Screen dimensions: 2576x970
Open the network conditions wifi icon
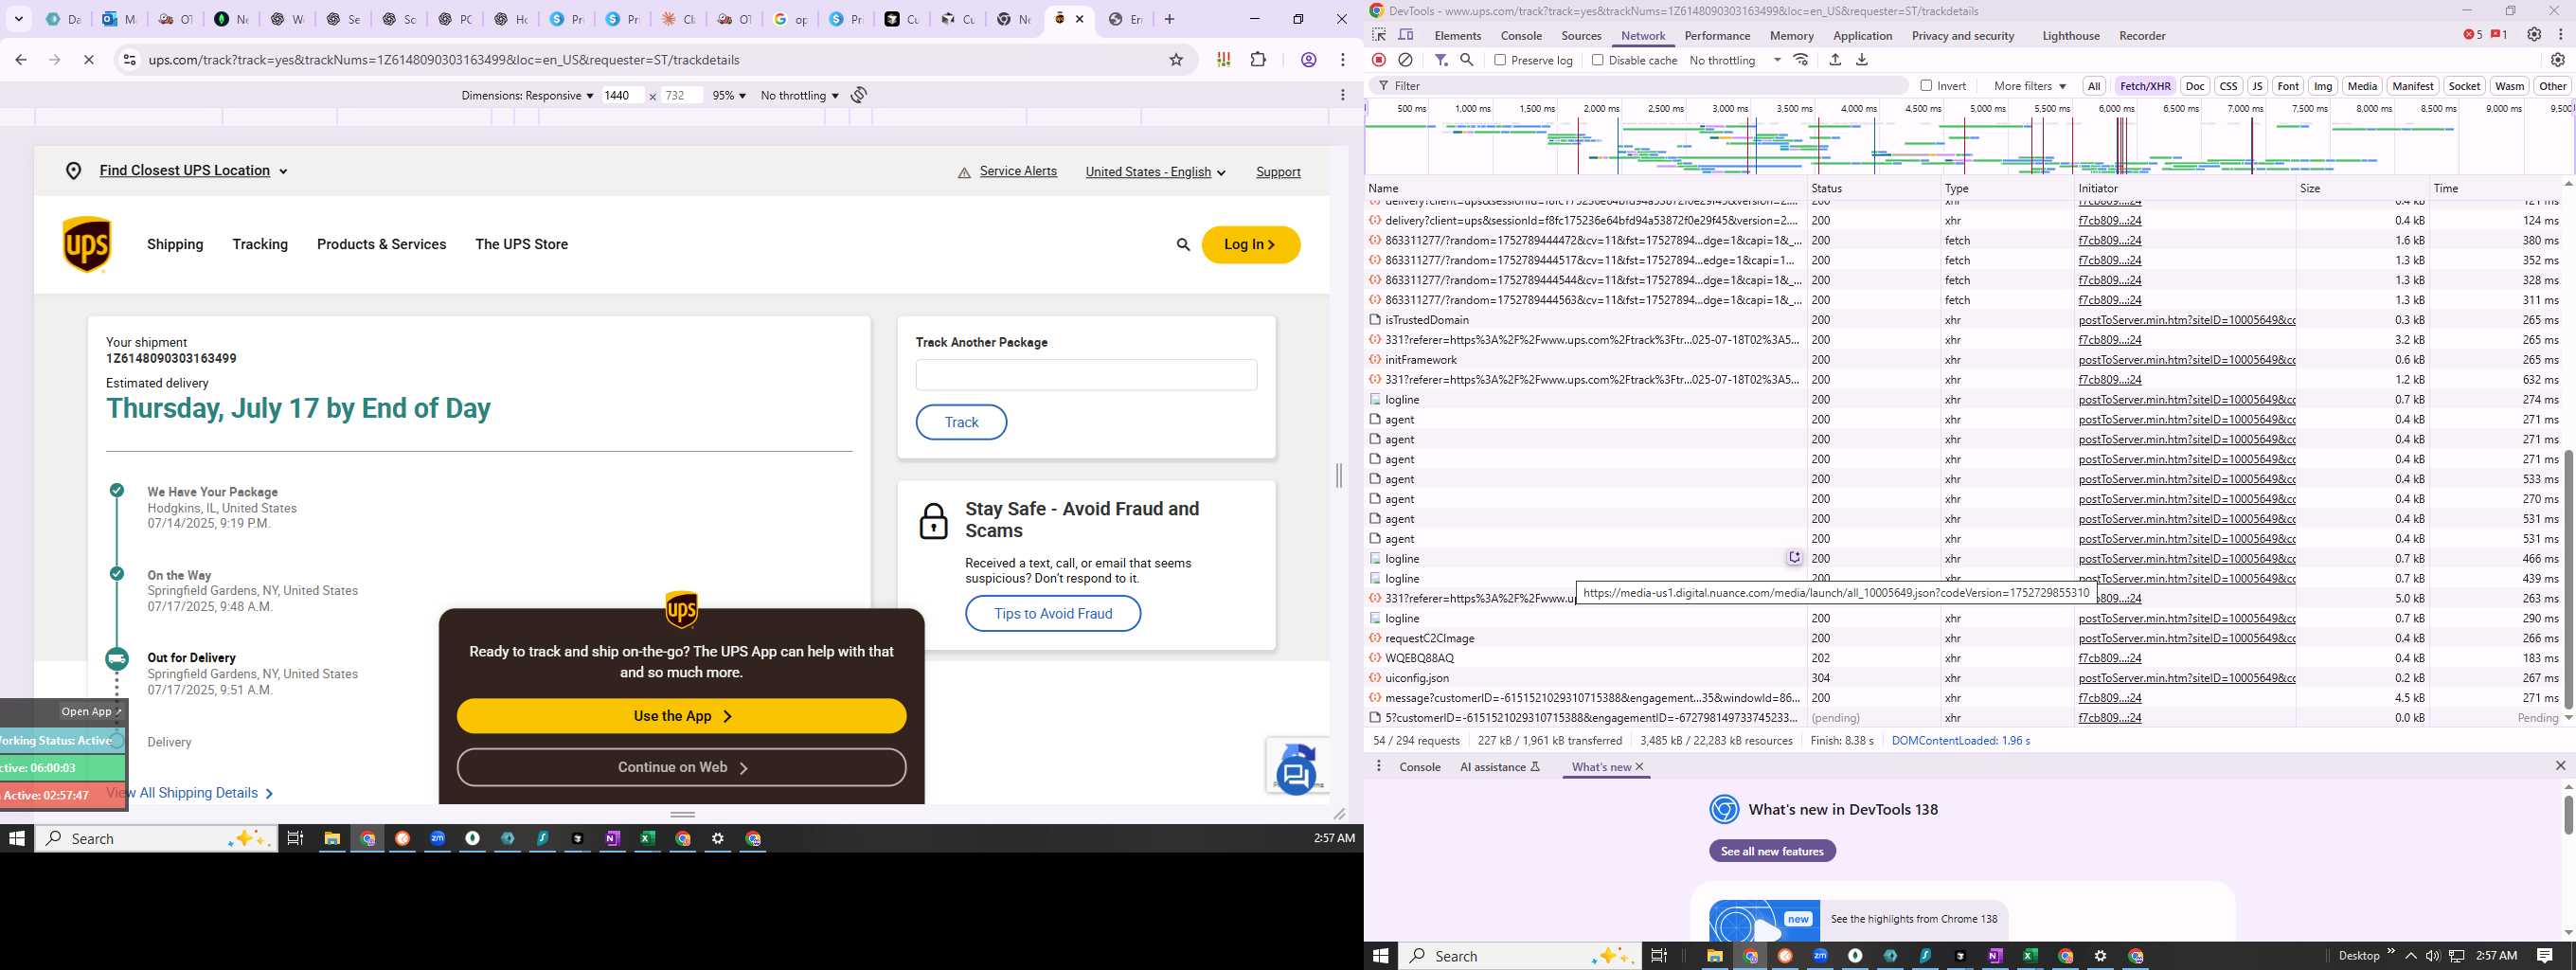[1801, 60]
